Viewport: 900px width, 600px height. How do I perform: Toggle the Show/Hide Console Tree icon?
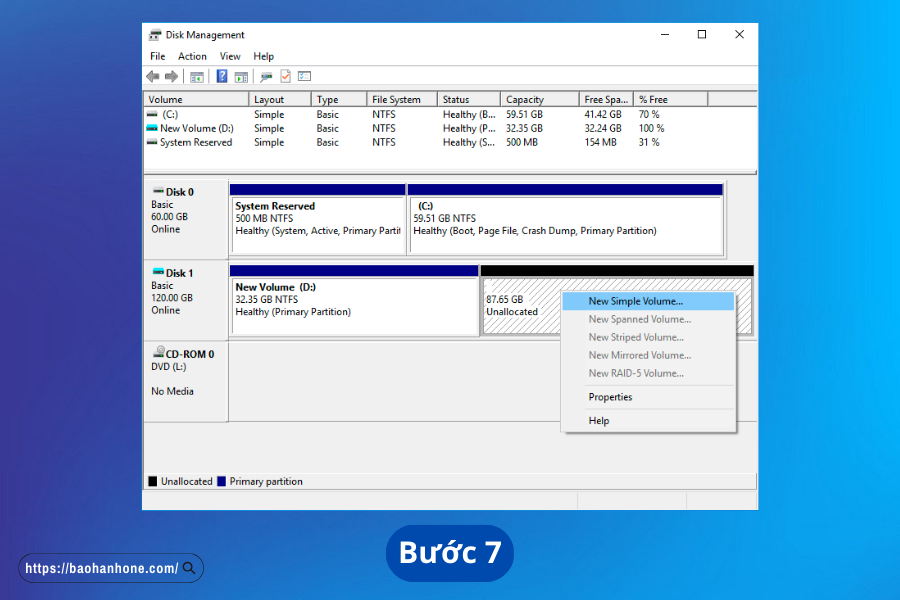coord(197,76)
